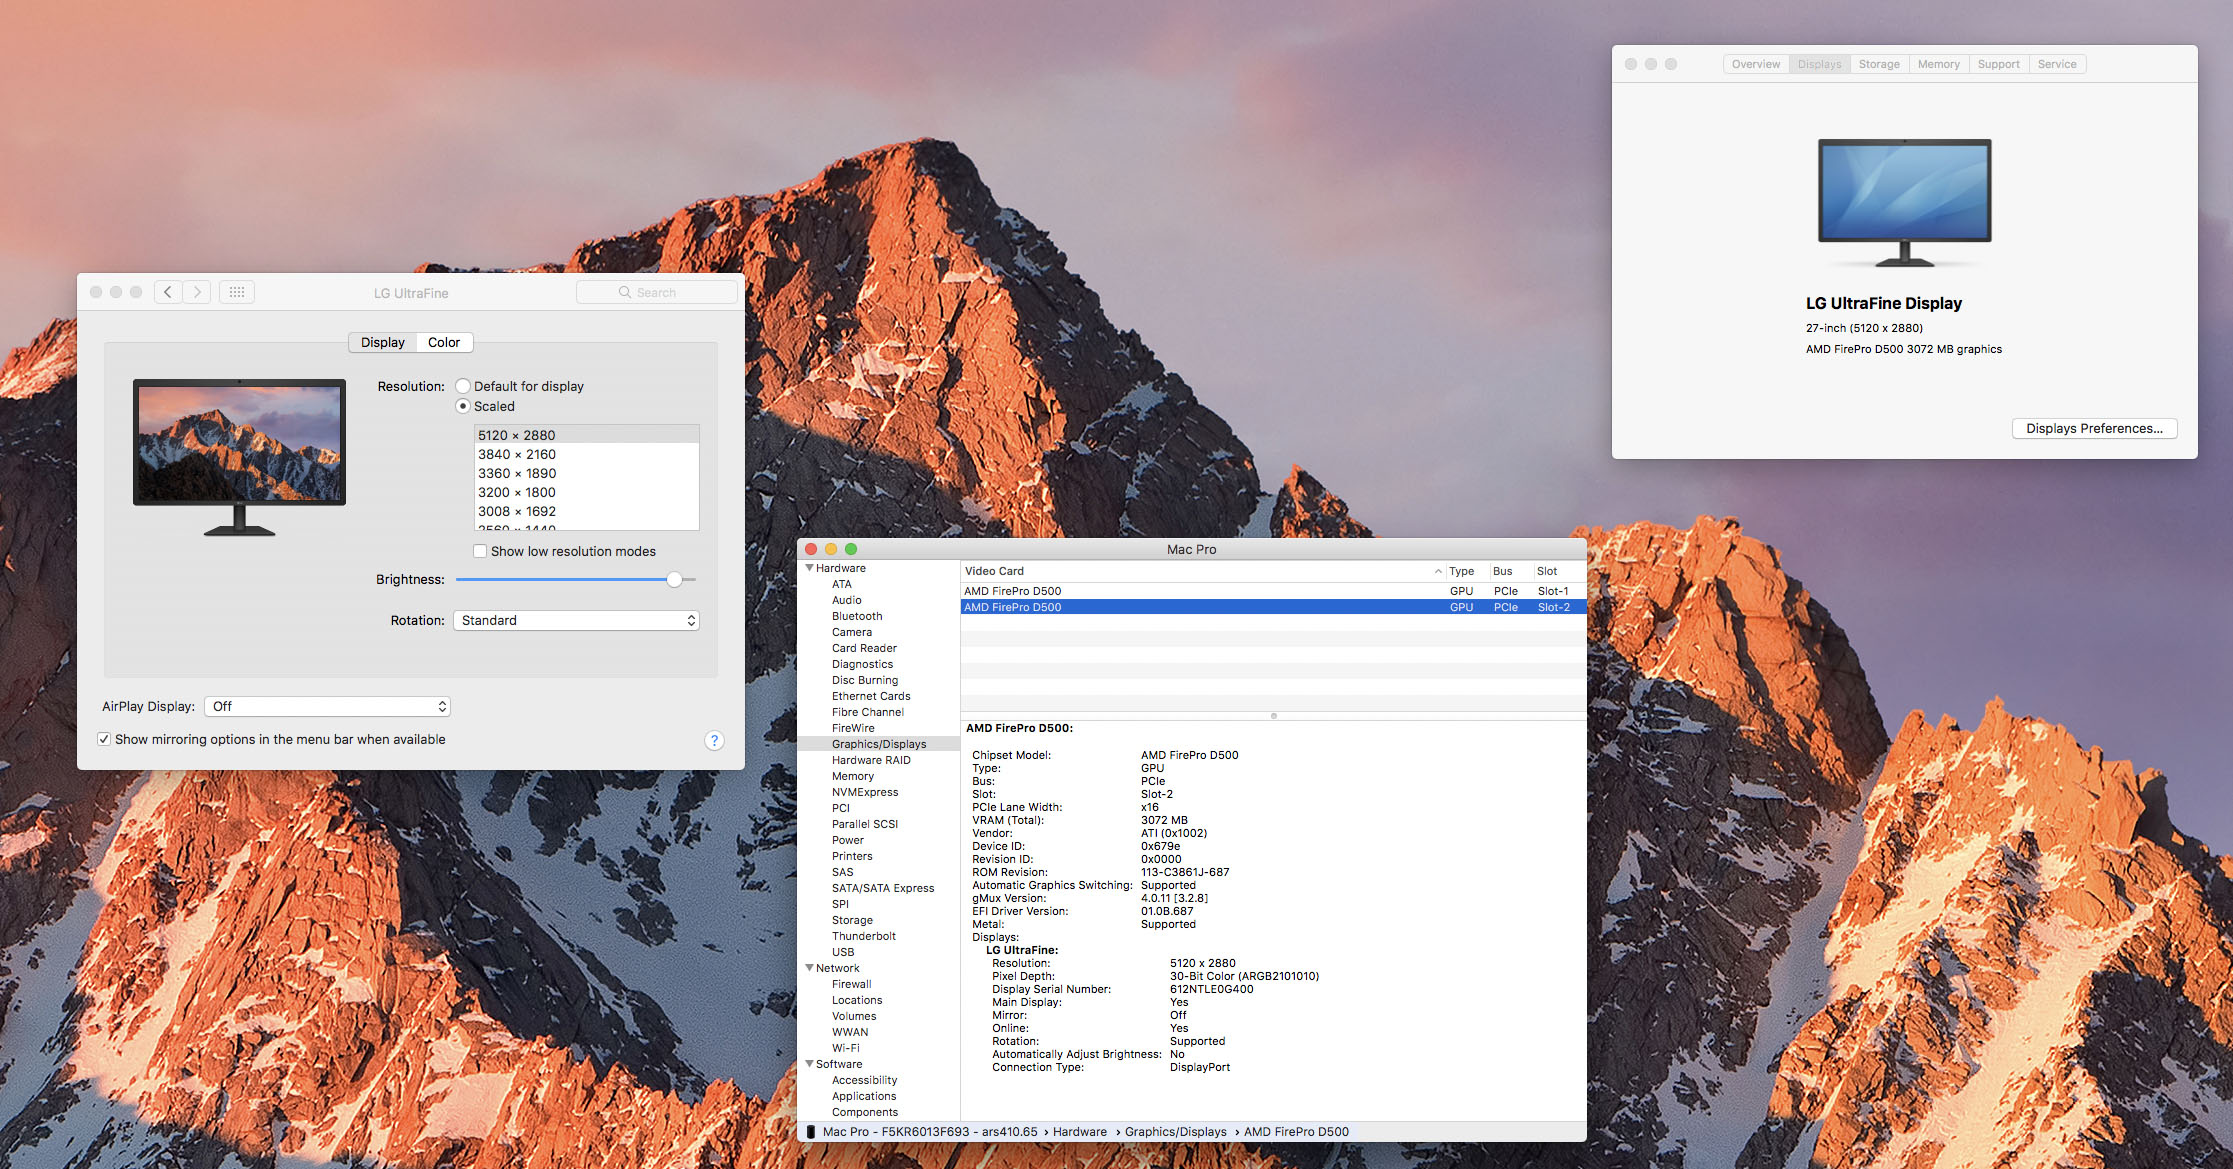This screenshot has height=1169, width=2233.
Task: Select Wi-Fi under Network
Action: (x=846, y=1048)
